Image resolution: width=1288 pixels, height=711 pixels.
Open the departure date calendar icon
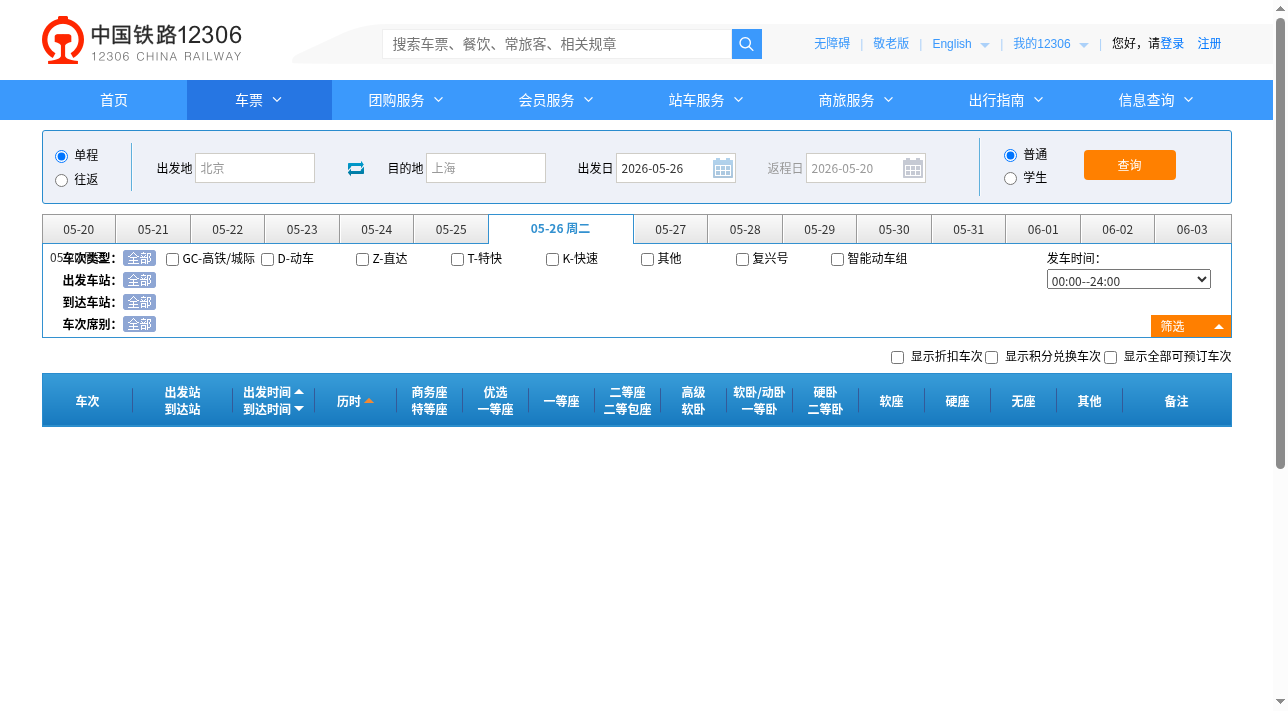coord(723,168)
